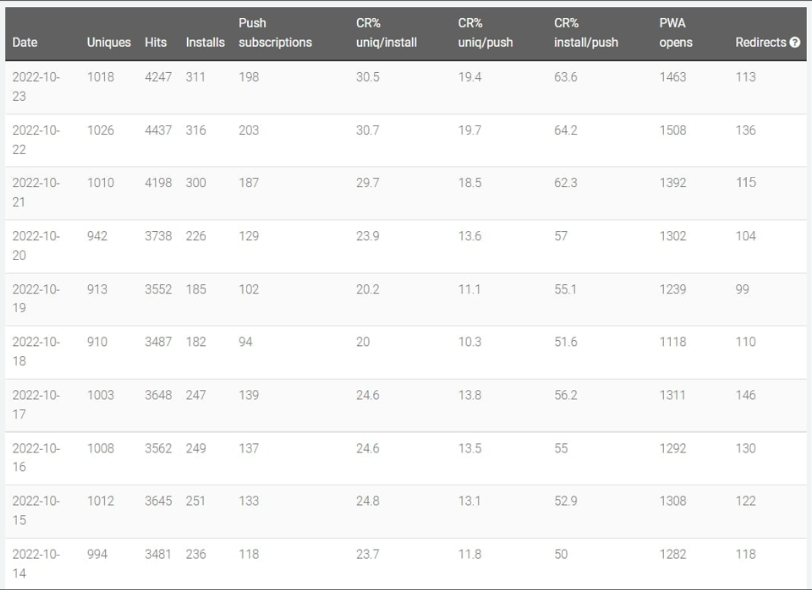Screen dimensions: 812x592
Task: Click Uniques value 1010 for 2022-10-21
Action: tap(100, 183)
